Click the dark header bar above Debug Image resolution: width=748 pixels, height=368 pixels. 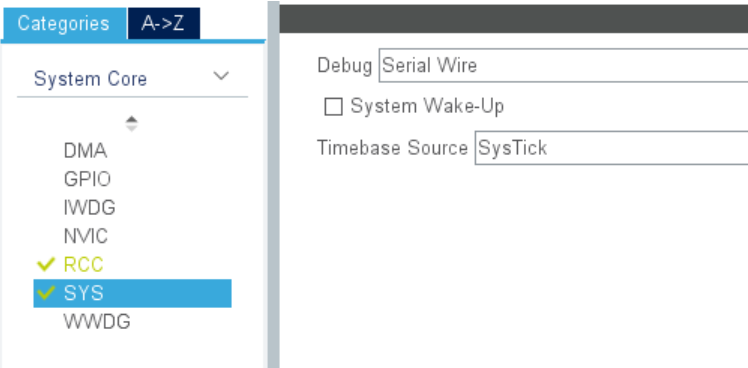click(x=514, y=19)
